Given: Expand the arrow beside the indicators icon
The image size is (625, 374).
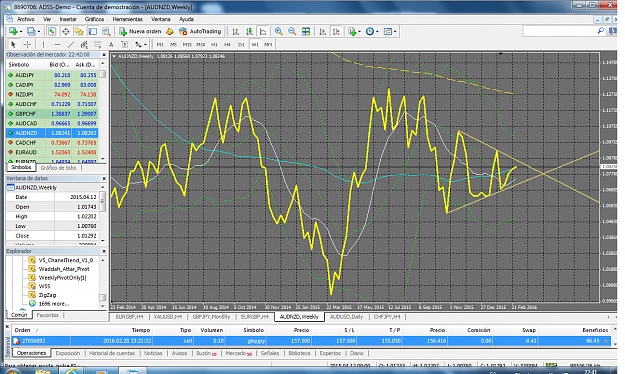Looking at the screenshot, I should (x=360, y=31).
